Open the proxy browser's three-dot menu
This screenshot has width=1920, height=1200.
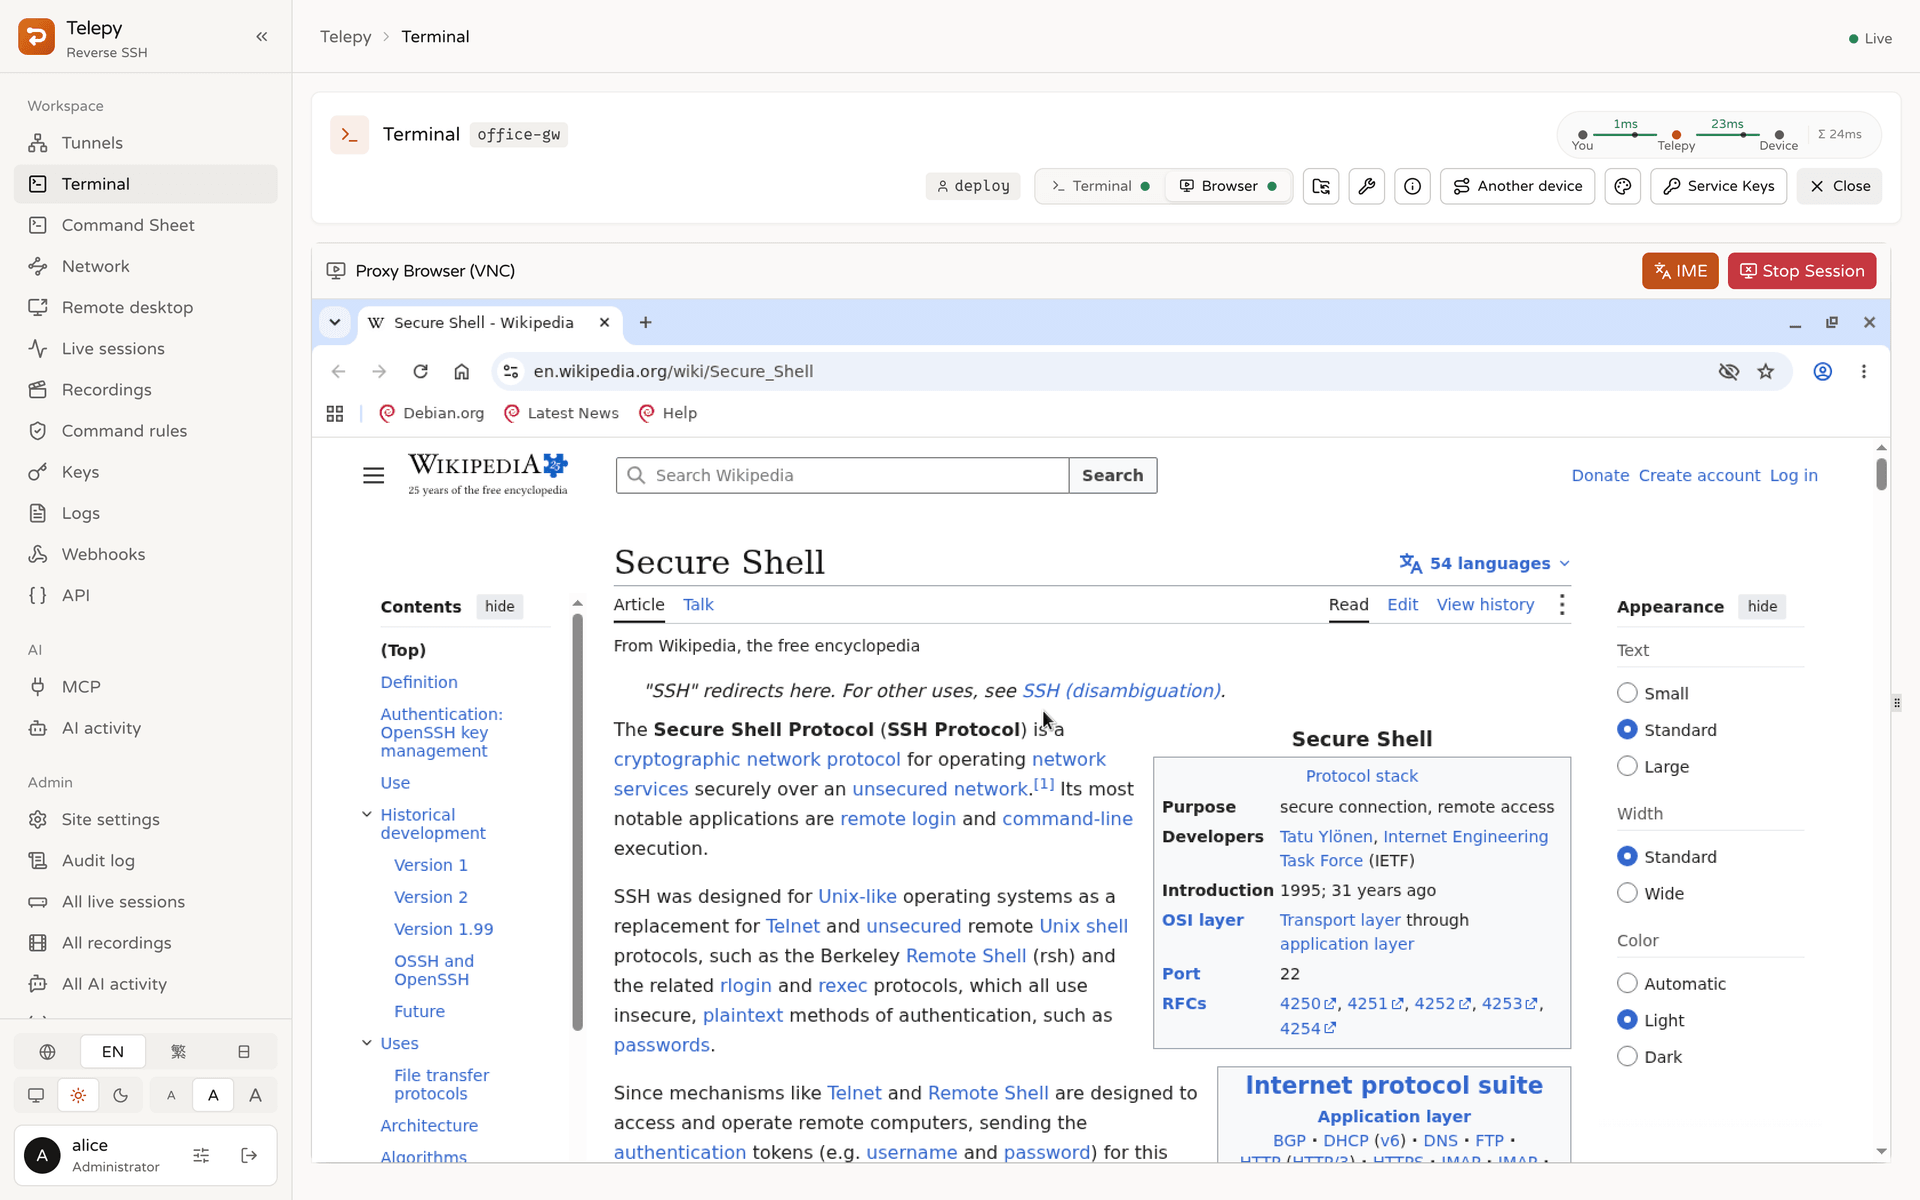[x=1864, y=371]
